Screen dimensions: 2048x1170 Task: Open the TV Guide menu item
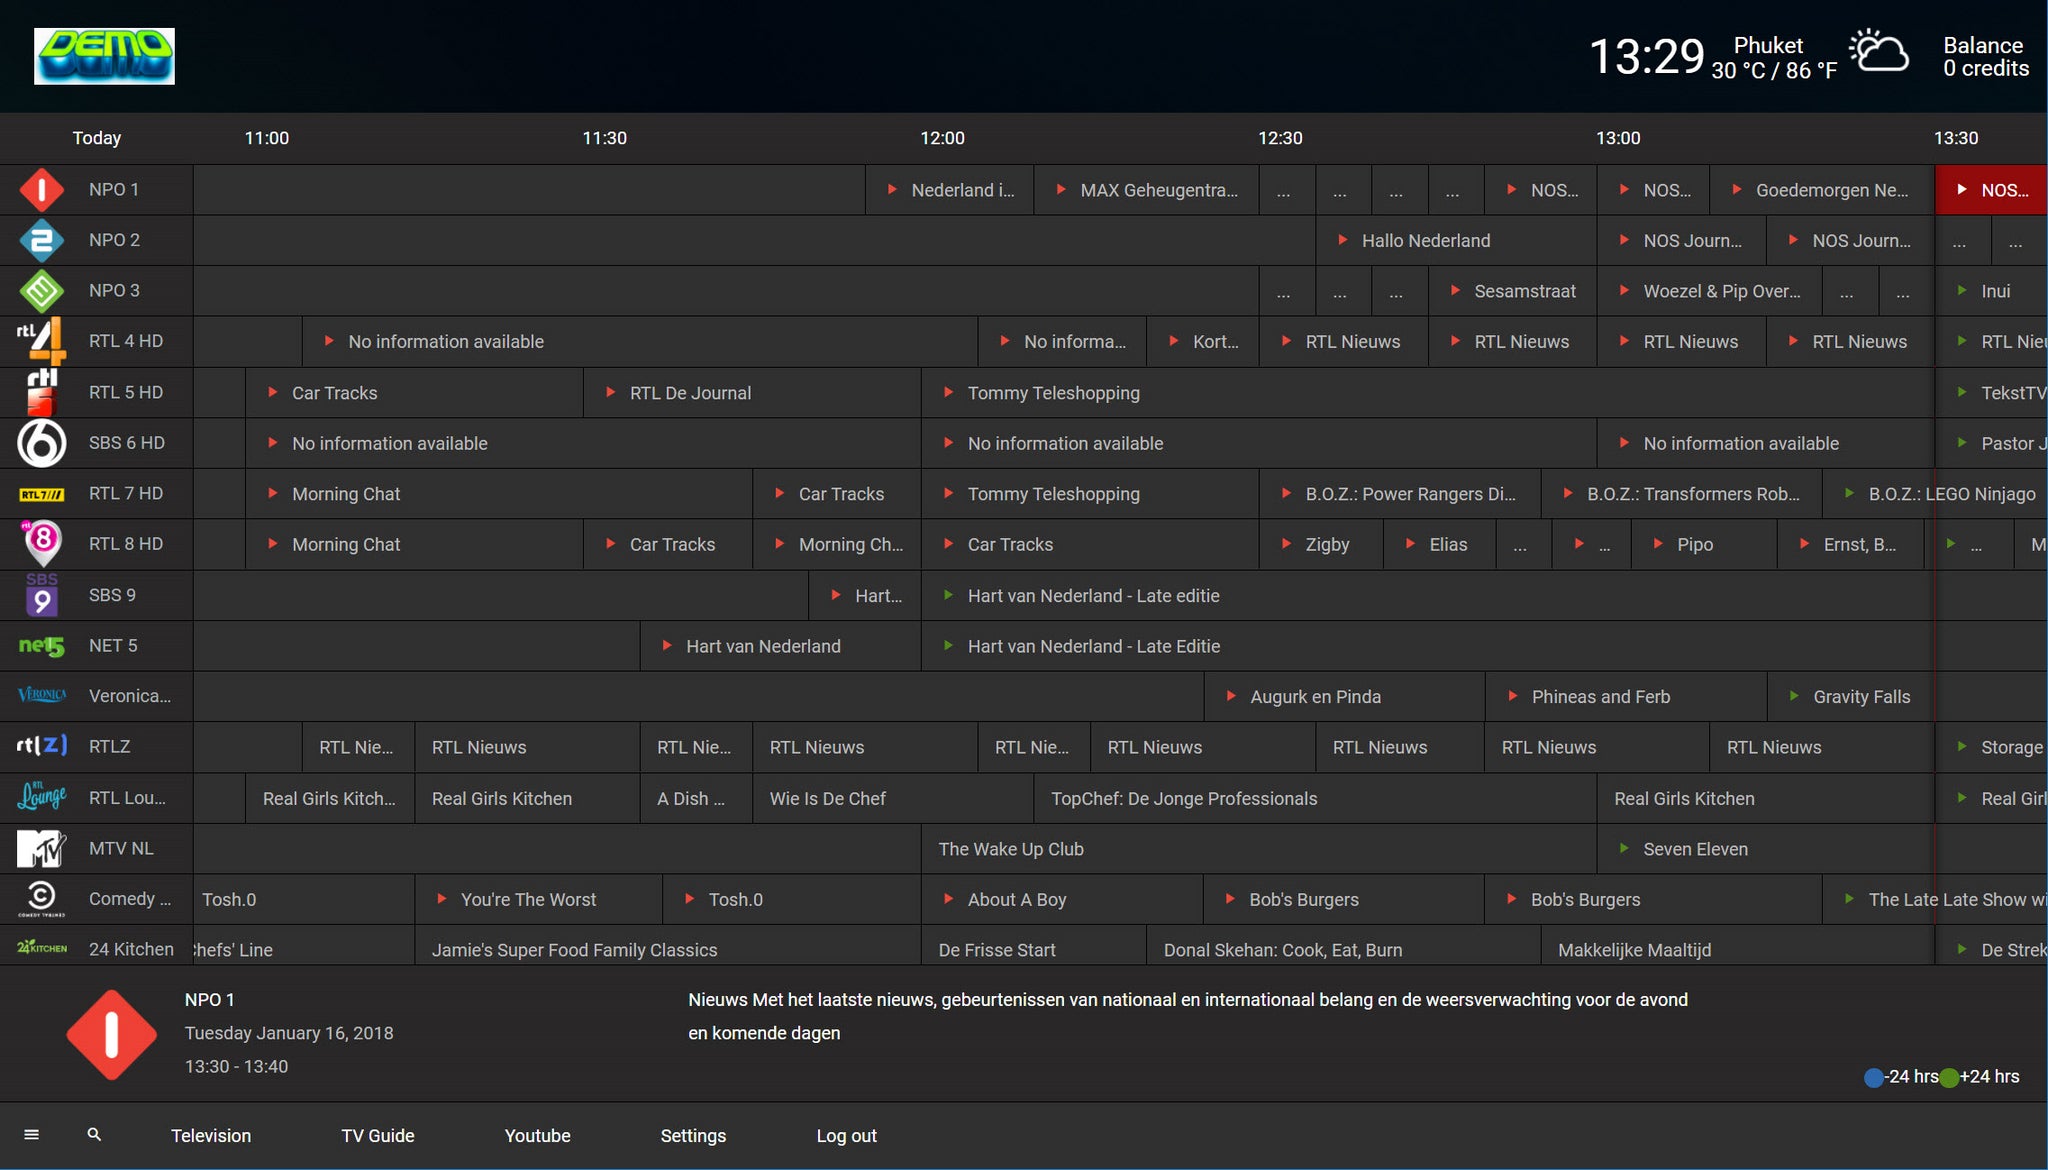(377, 1136)
